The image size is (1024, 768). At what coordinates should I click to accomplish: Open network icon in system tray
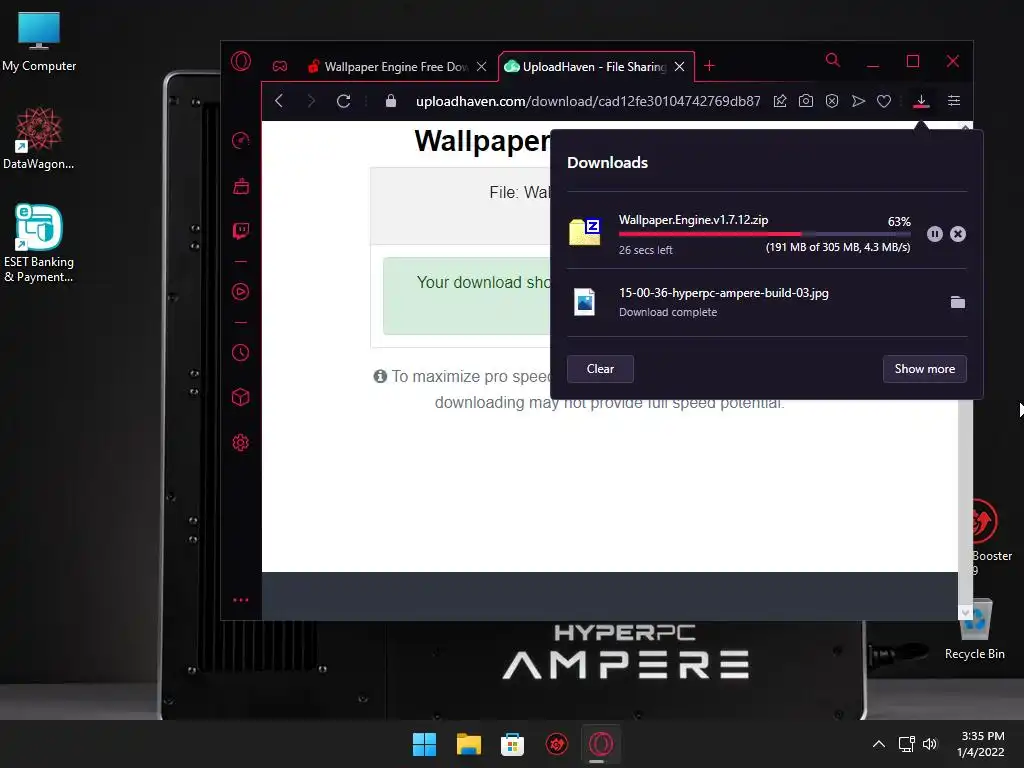(906, 744)
